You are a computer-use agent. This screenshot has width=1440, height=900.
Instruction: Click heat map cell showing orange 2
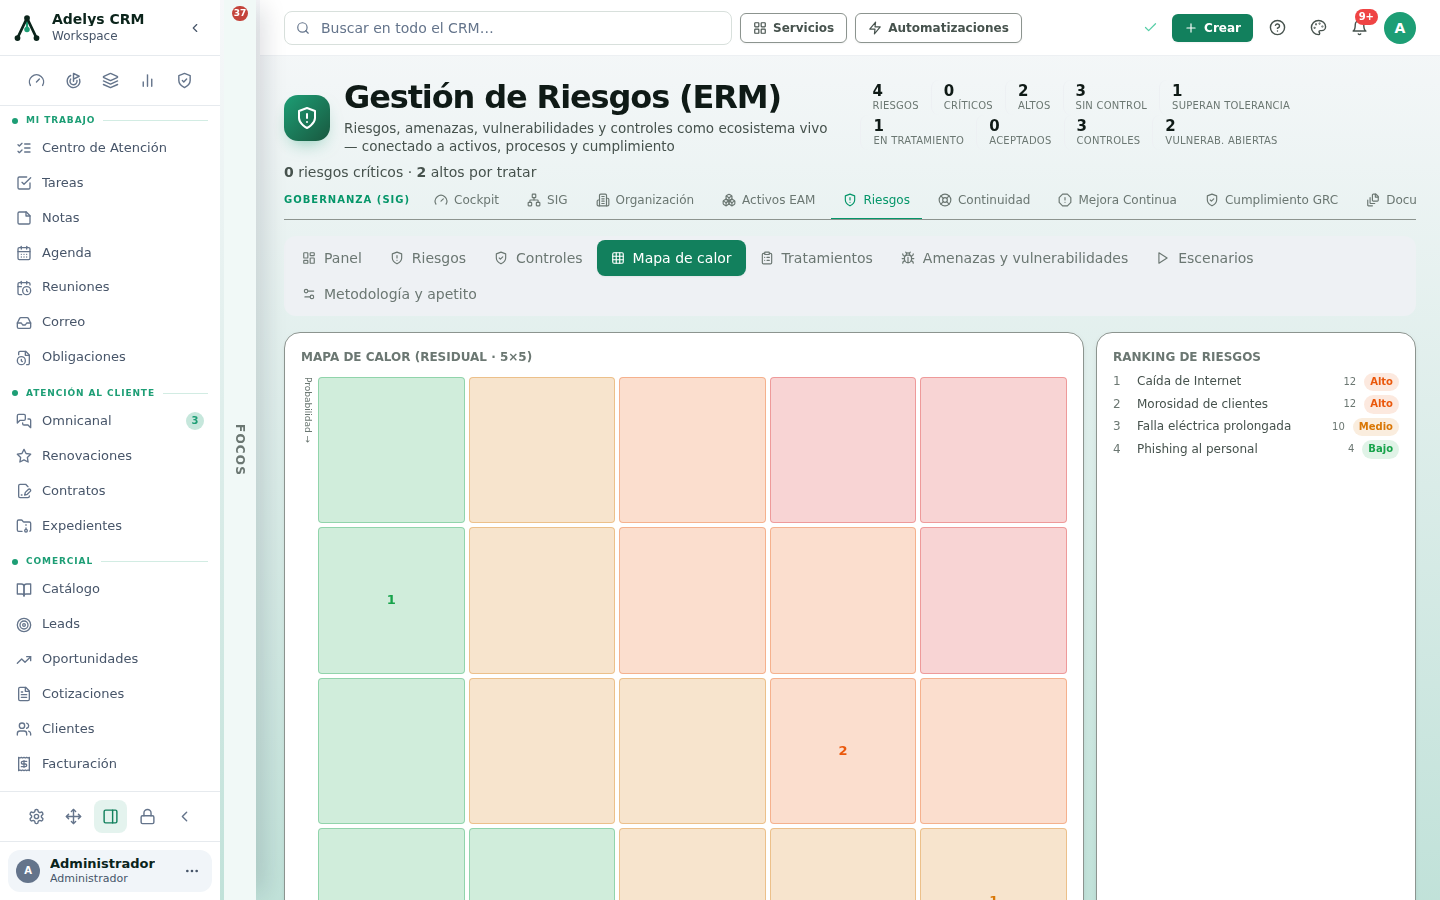[843, 751]
